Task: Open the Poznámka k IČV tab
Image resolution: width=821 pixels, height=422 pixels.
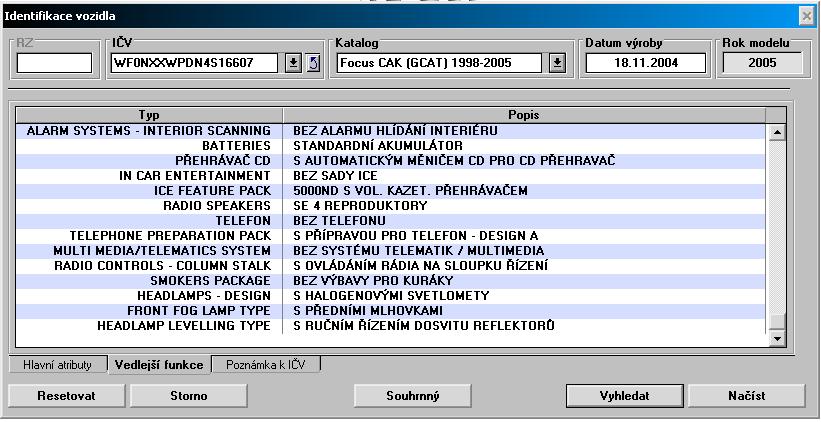Action: 267,365
